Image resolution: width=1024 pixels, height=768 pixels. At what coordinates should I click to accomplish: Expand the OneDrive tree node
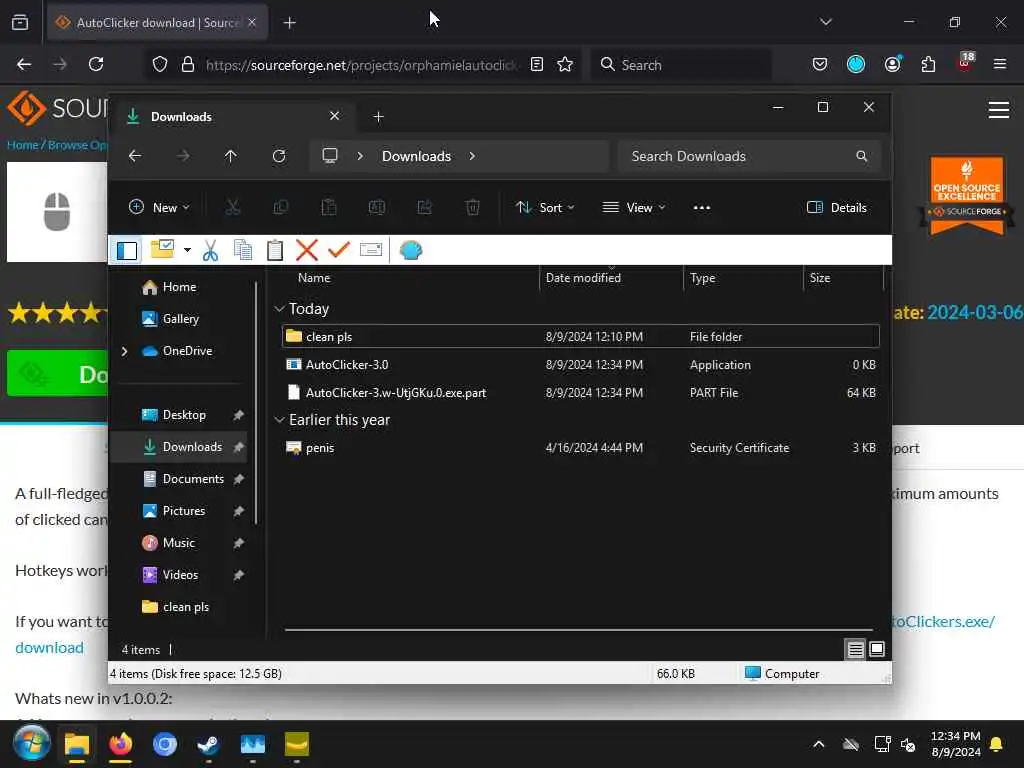tap(125, 351)
